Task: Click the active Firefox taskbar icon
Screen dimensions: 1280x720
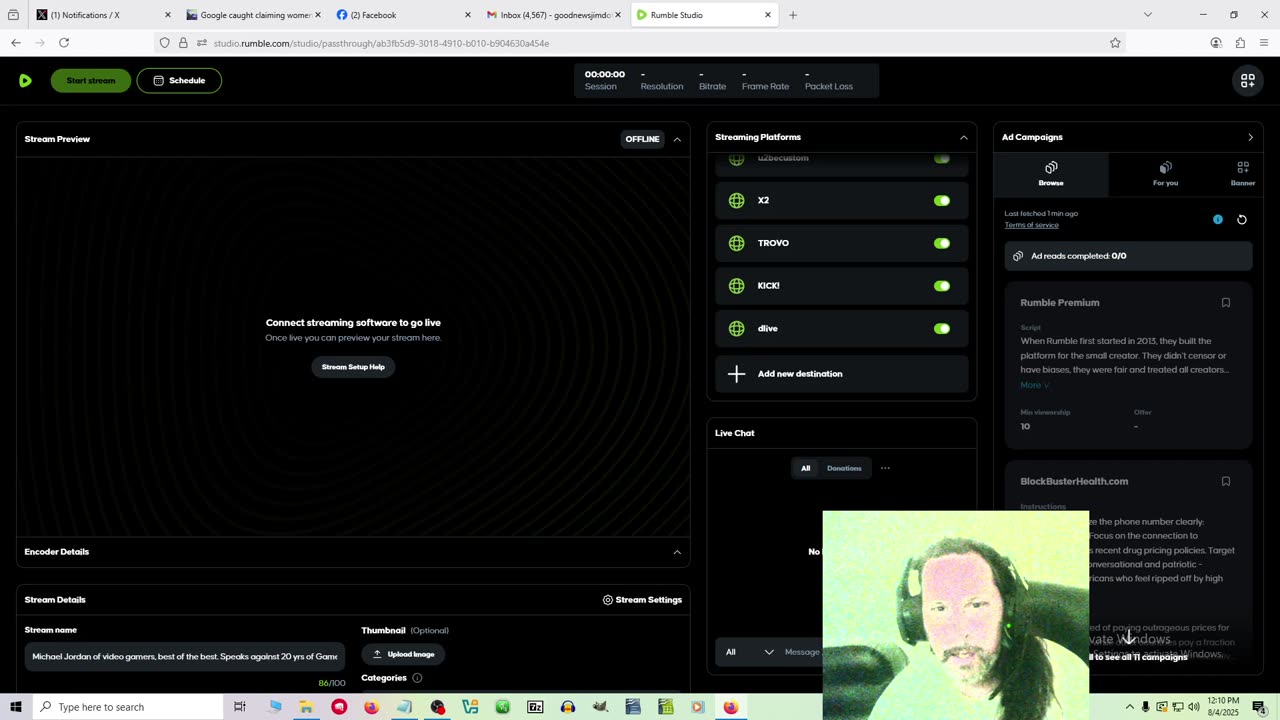Action: [731, 707]
